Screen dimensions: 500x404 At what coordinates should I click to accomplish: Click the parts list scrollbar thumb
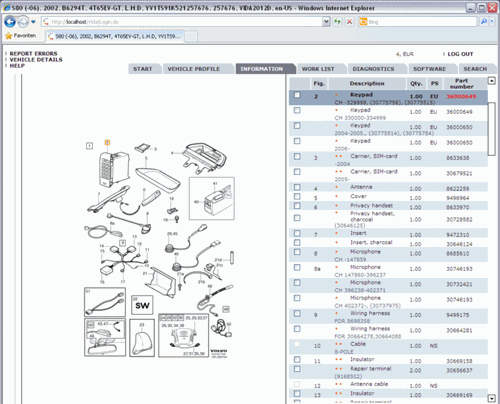click(x=491, y=129)
